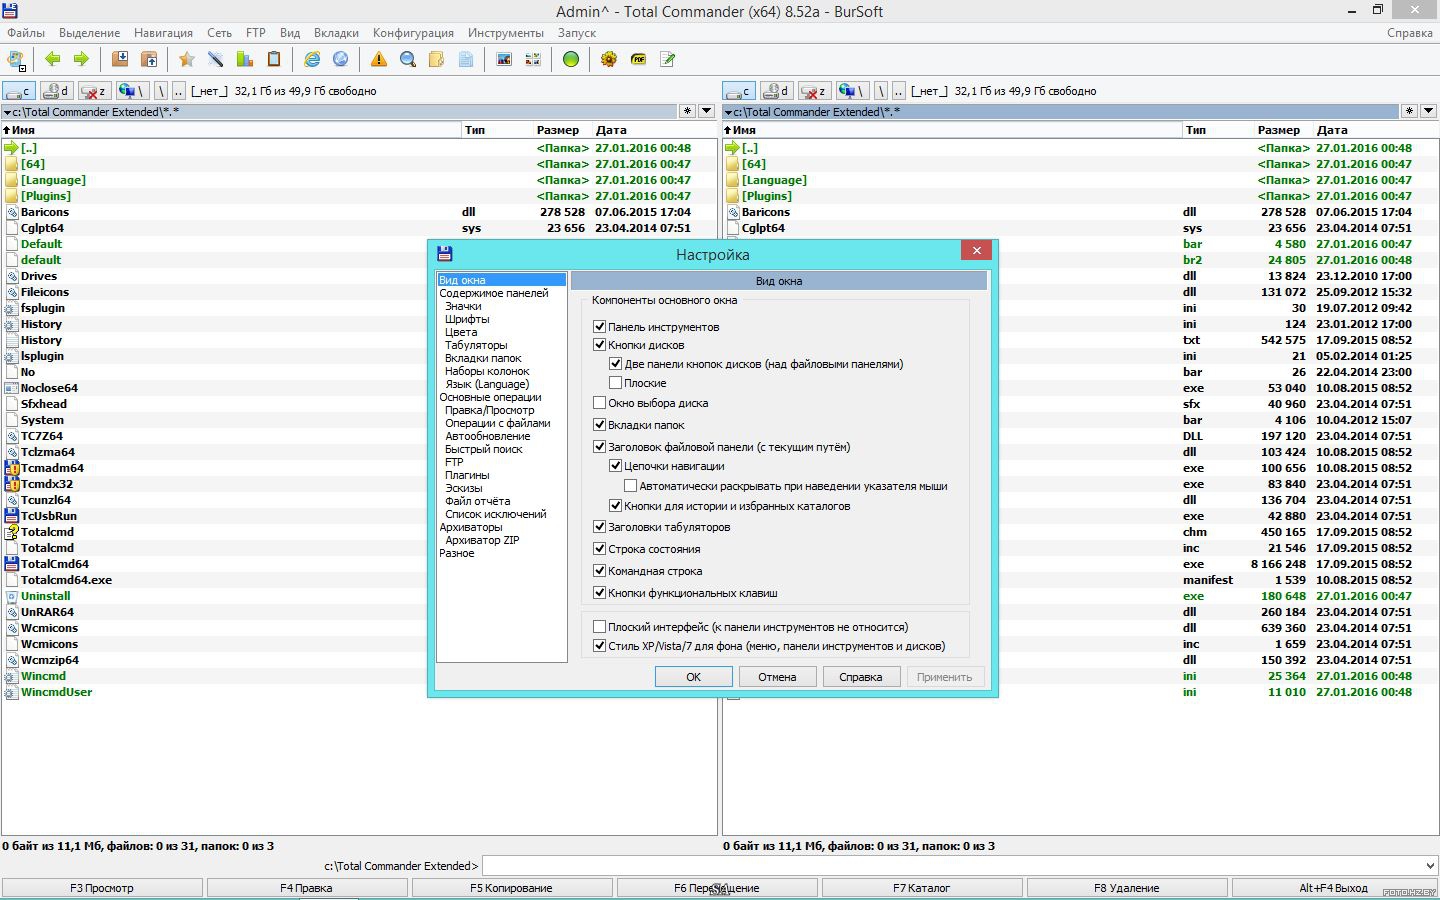Click the 'F7 Каталог' button
The width and height of the screenshot is (1440, 900).
click(x=922, y=888)
